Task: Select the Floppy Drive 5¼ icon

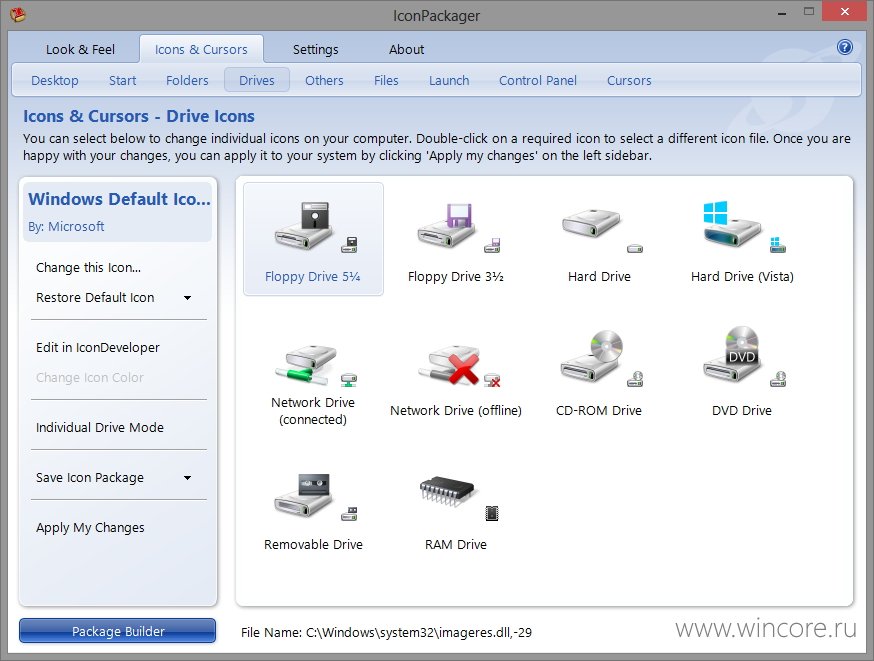Action: [313, 240]
